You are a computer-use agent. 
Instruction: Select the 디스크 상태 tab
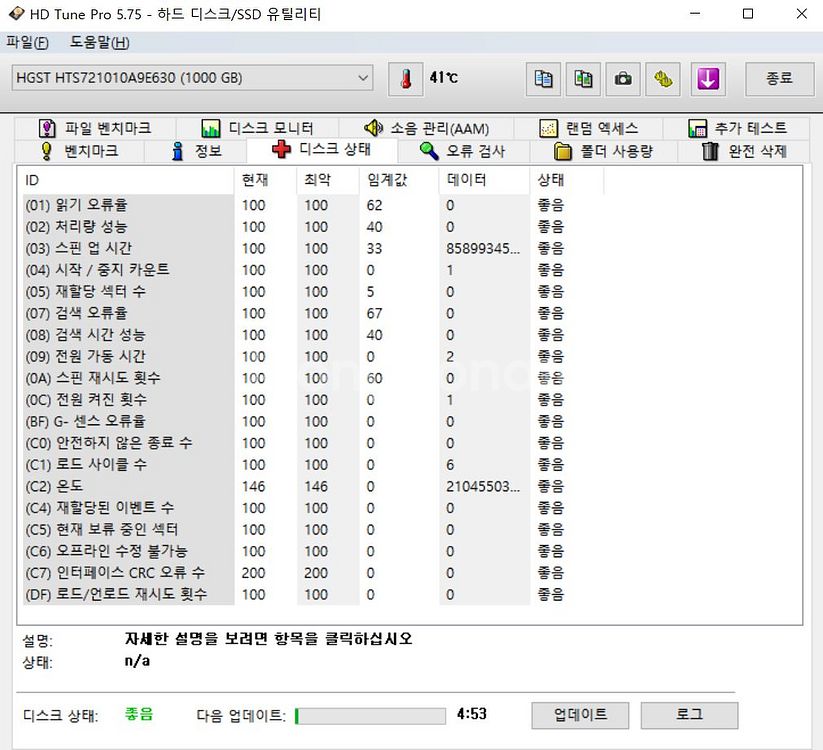pos(322,150)
